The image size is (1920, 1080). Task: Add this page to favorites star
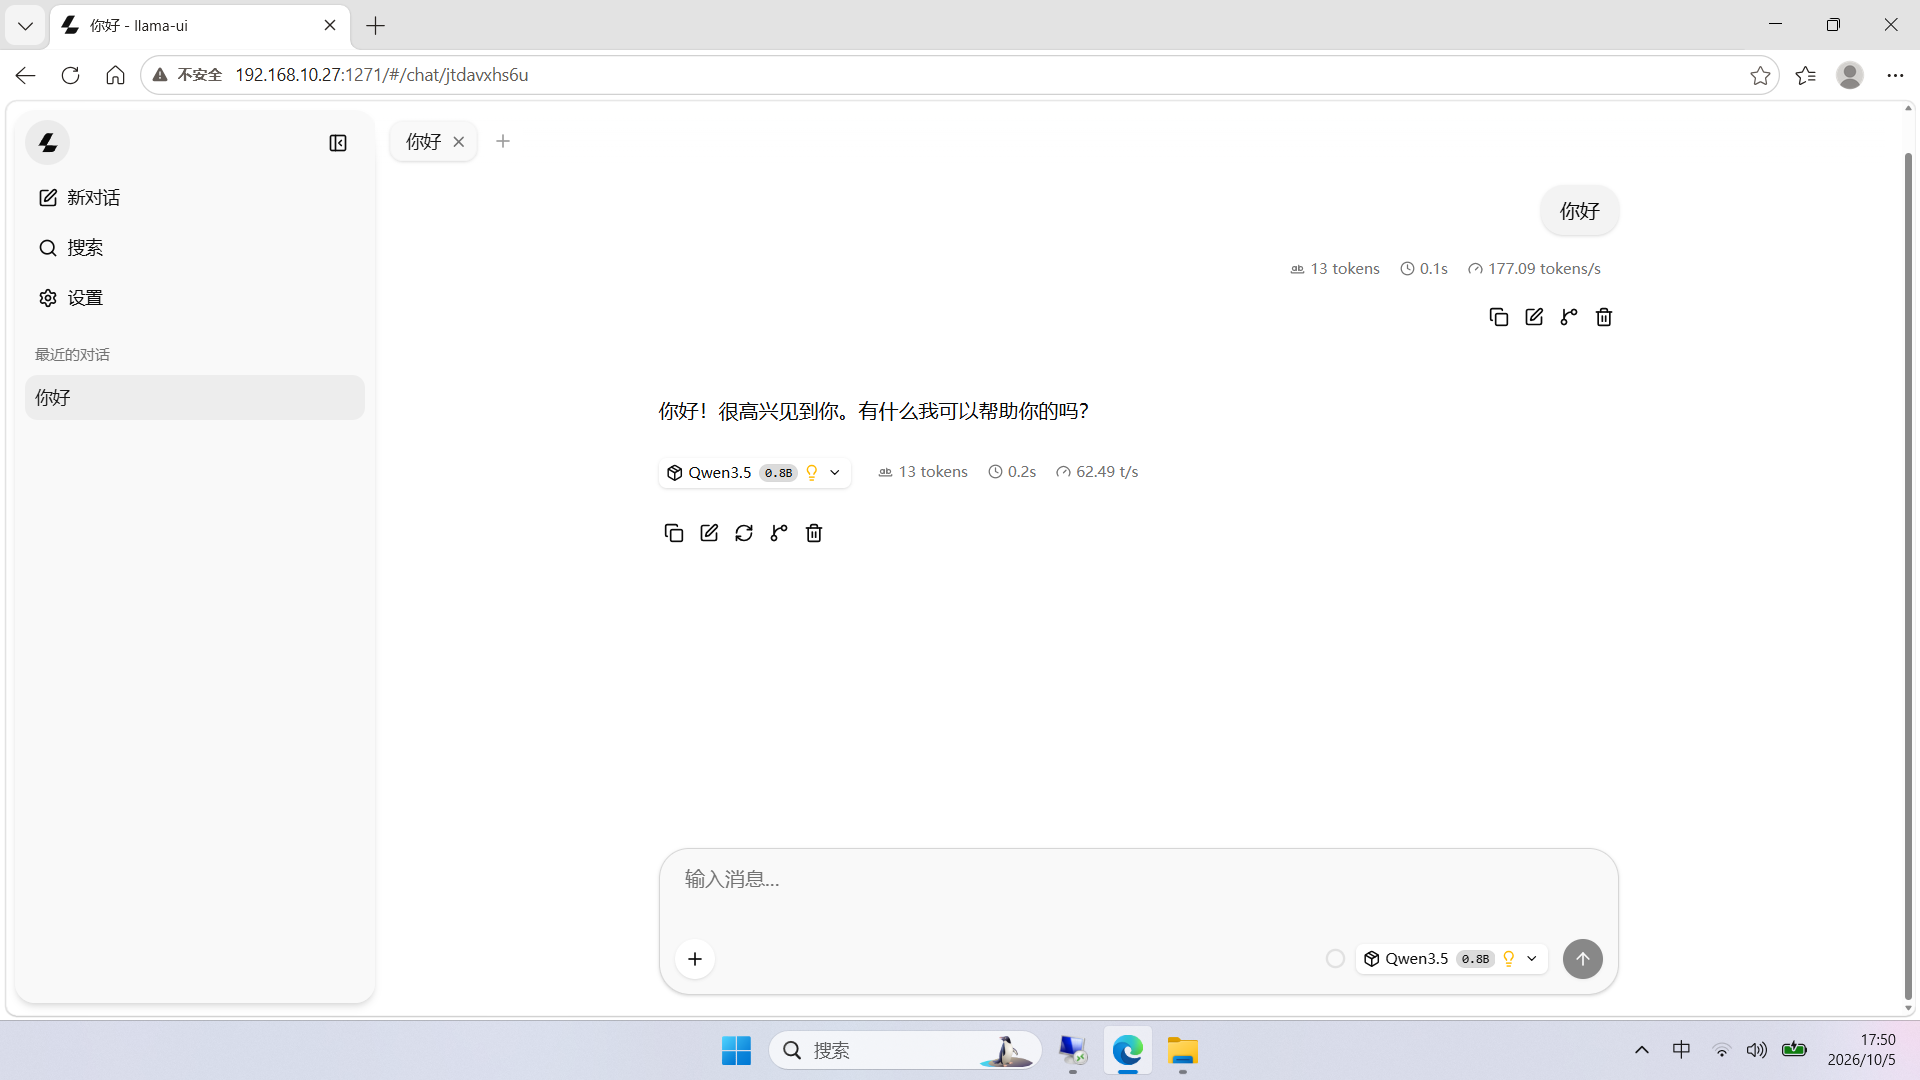(1760, 75)
